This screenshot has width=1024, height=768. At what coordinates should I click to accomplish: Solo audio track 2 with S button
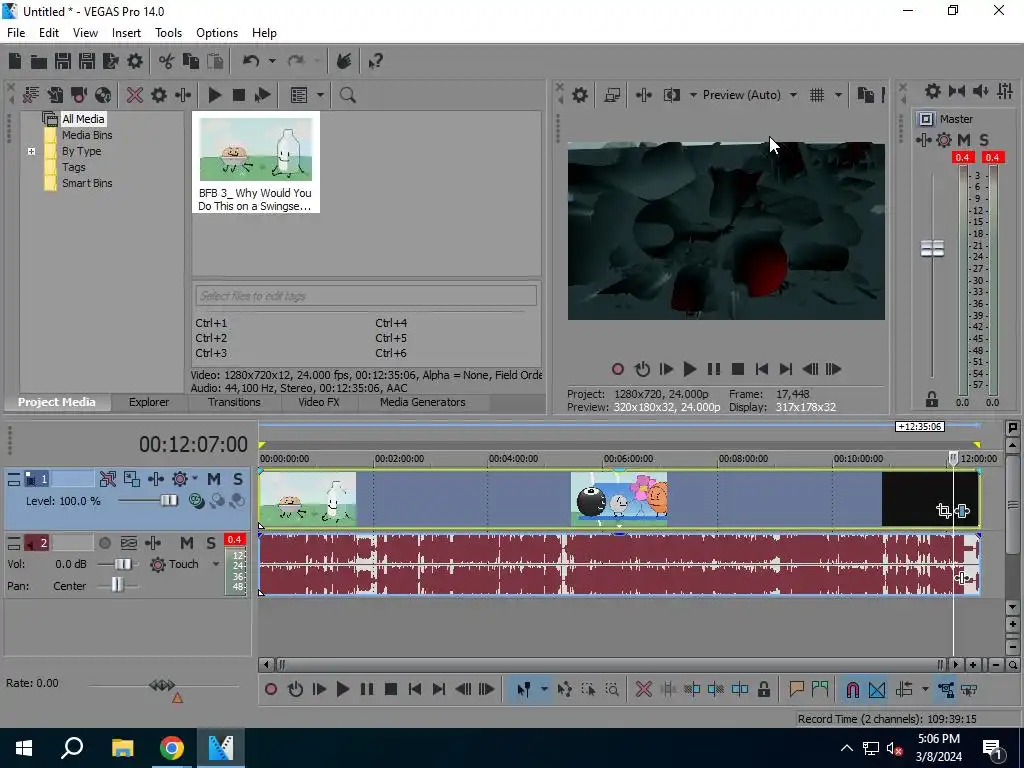(211, 543)
